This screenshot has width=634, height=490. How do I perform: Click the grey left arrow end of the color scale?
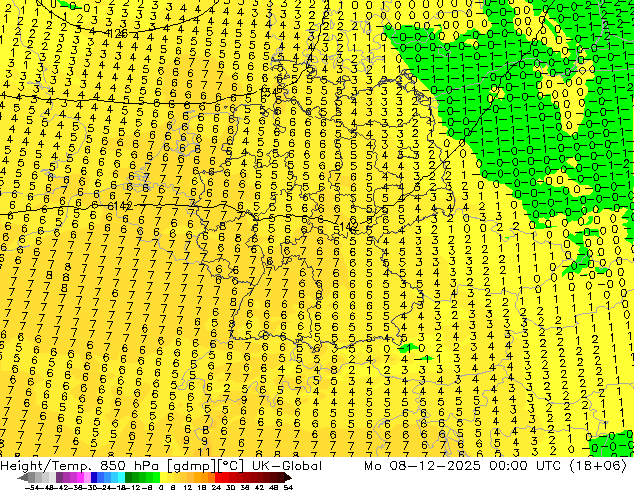(23, 478)
